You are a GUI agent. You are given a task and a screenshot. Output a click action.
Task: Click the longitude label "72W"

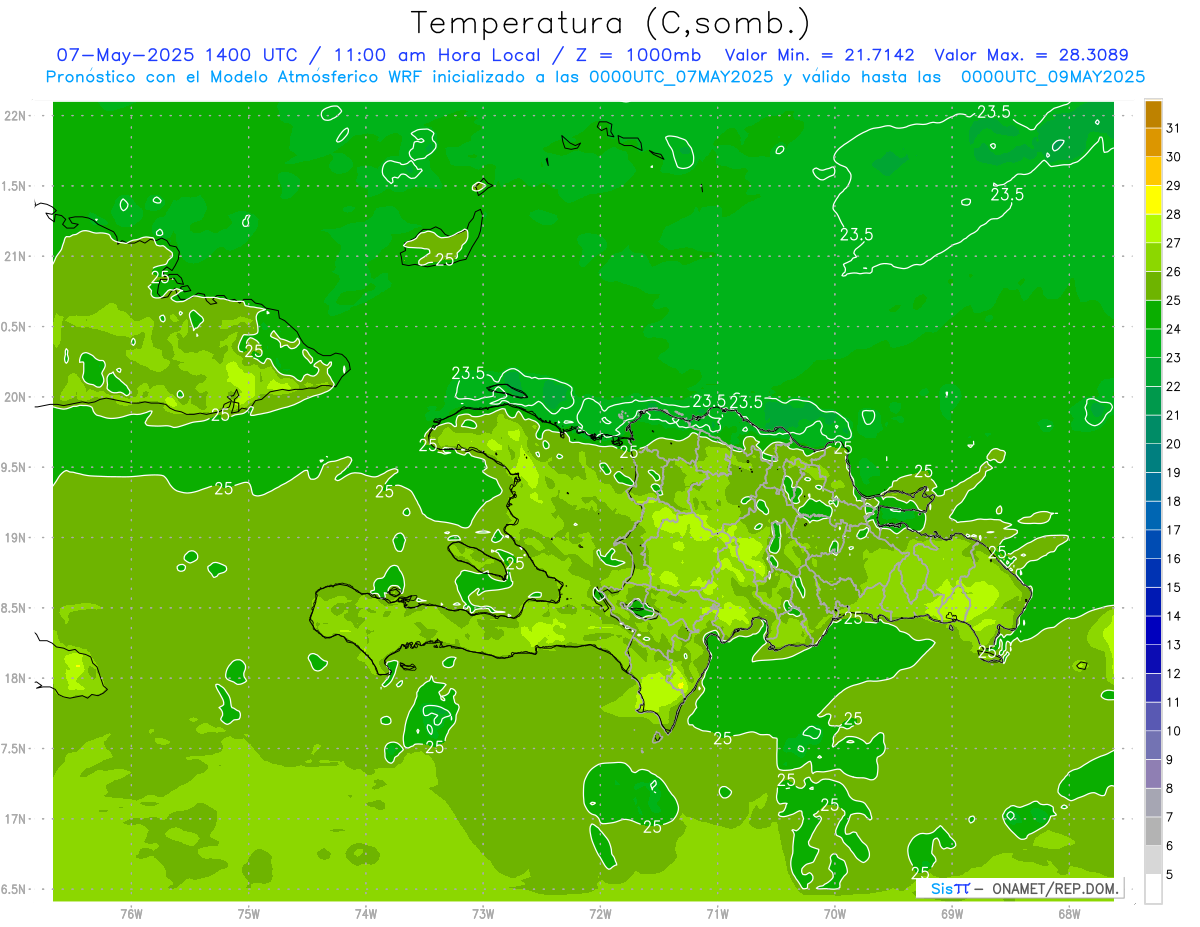click(x=600, y=914)
